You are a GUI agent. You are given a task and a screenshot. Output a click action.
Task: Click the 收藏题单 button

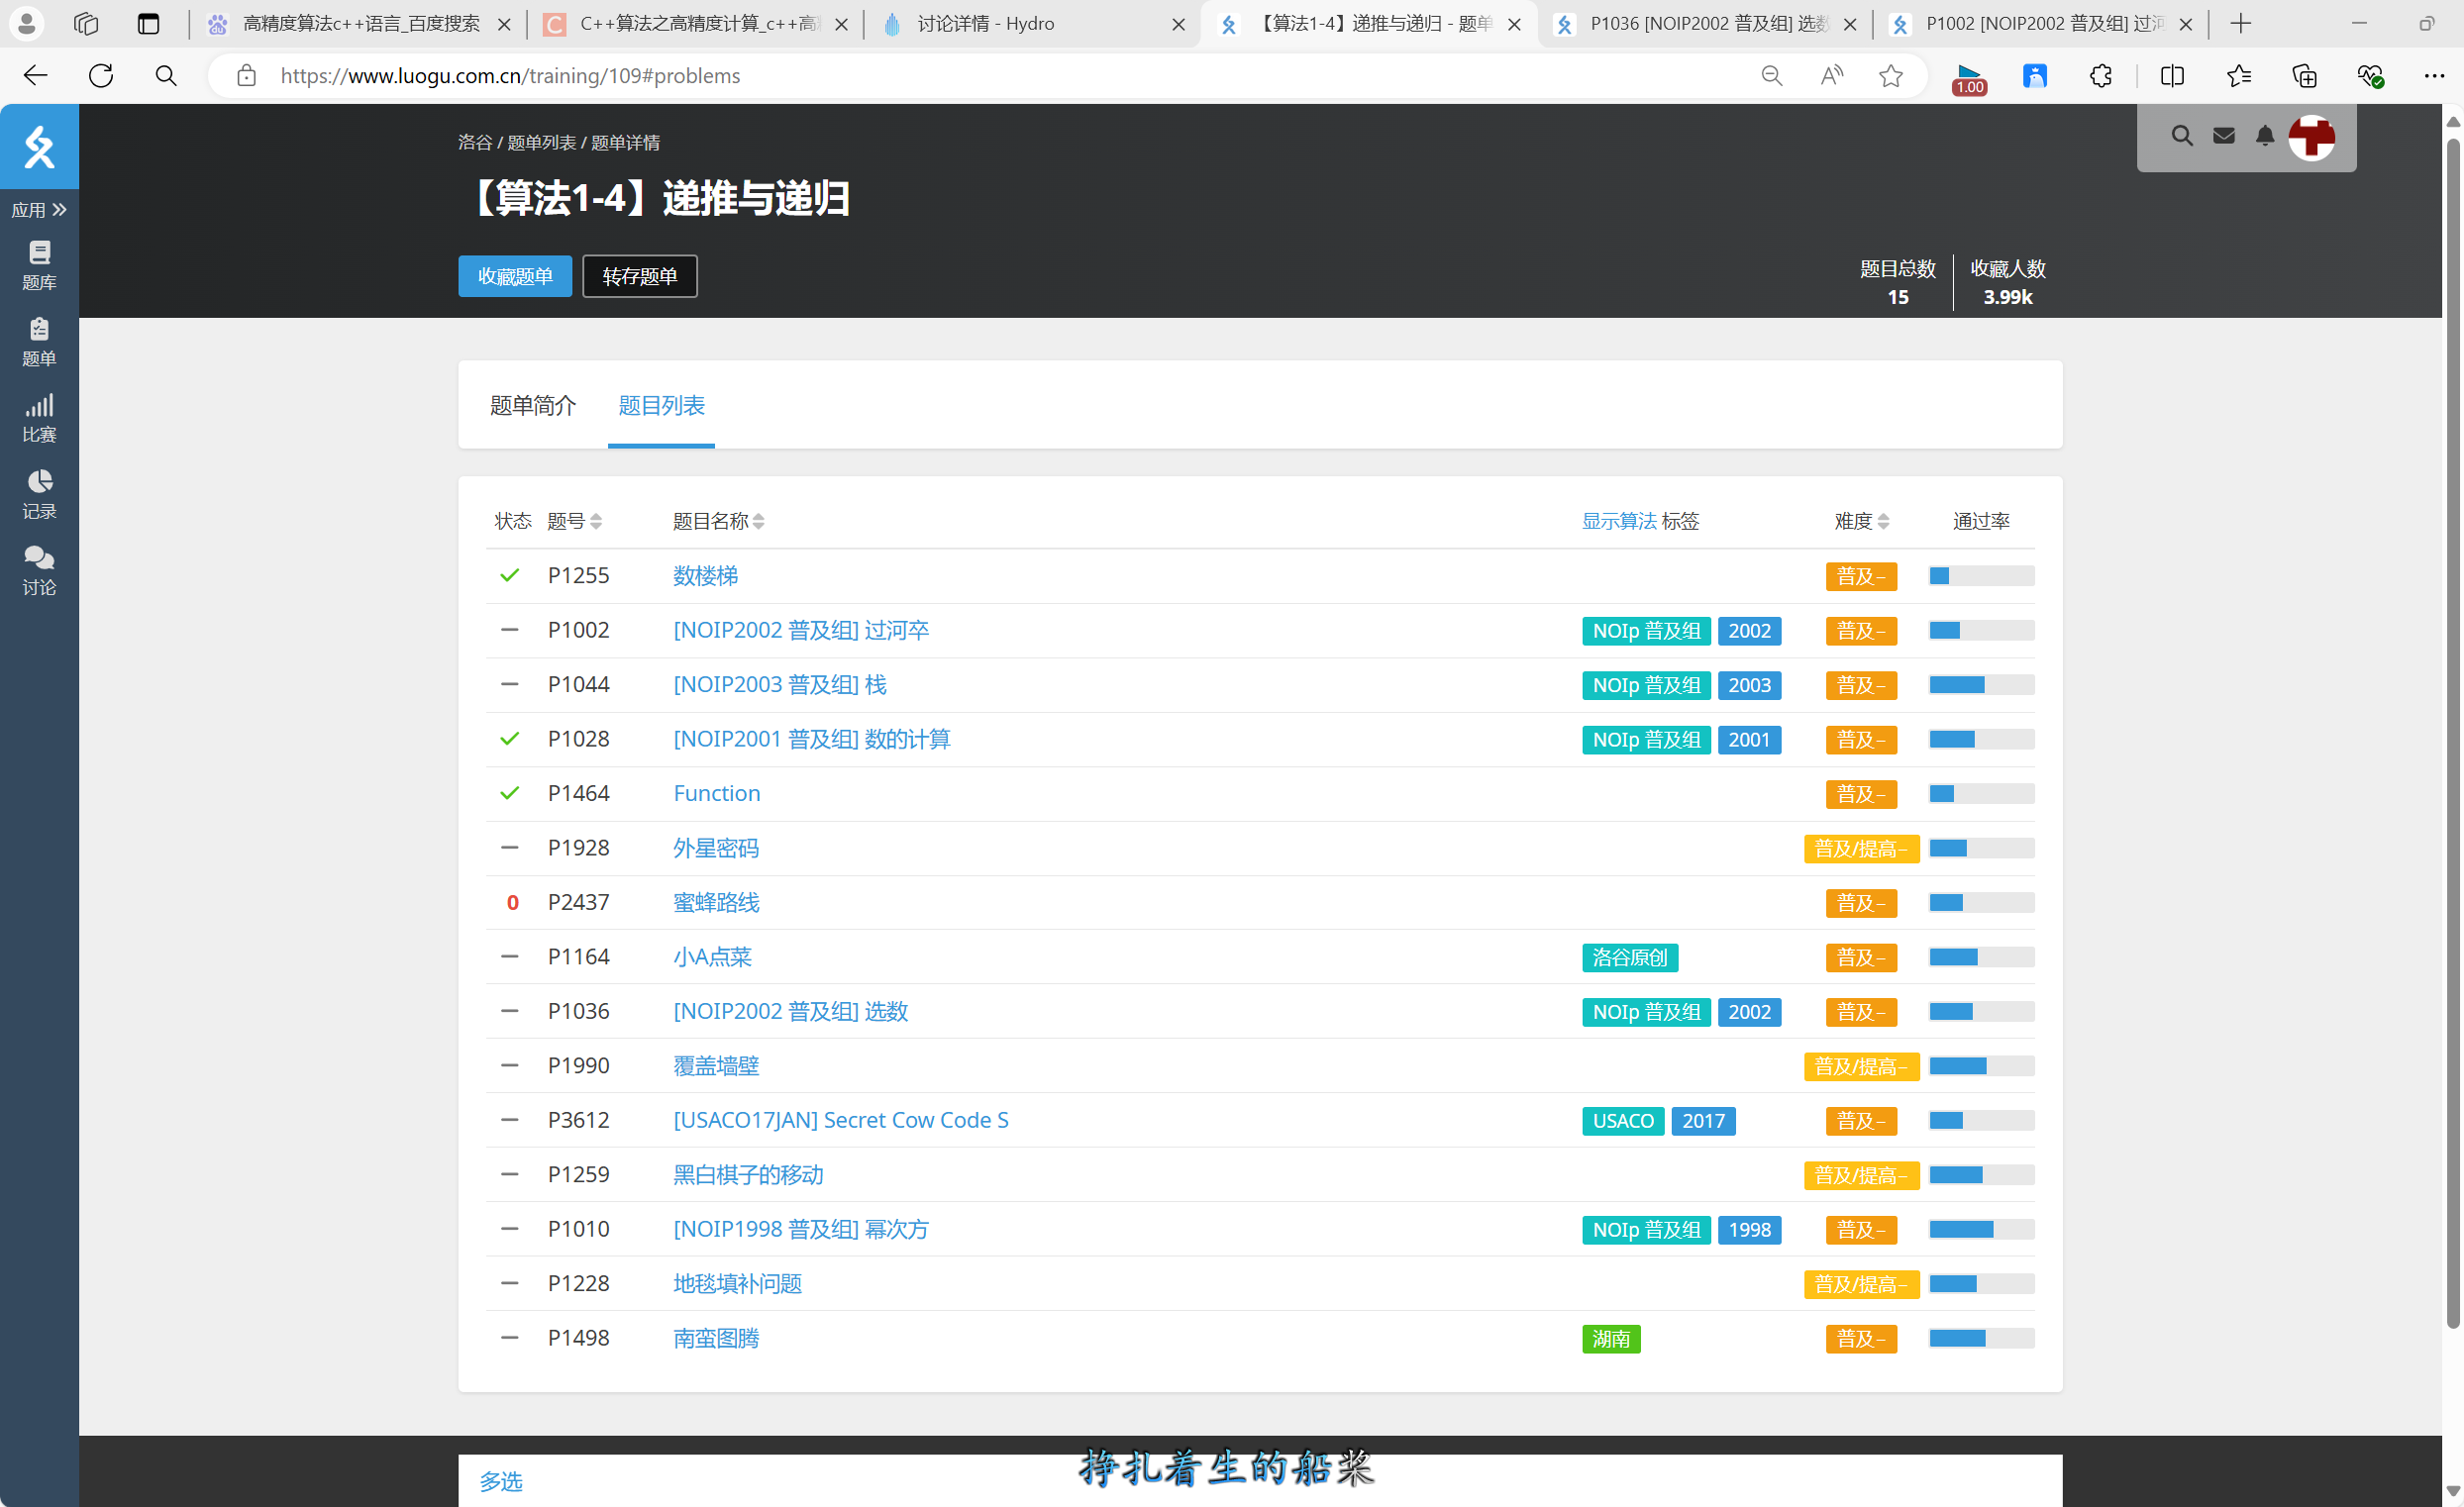515,276
